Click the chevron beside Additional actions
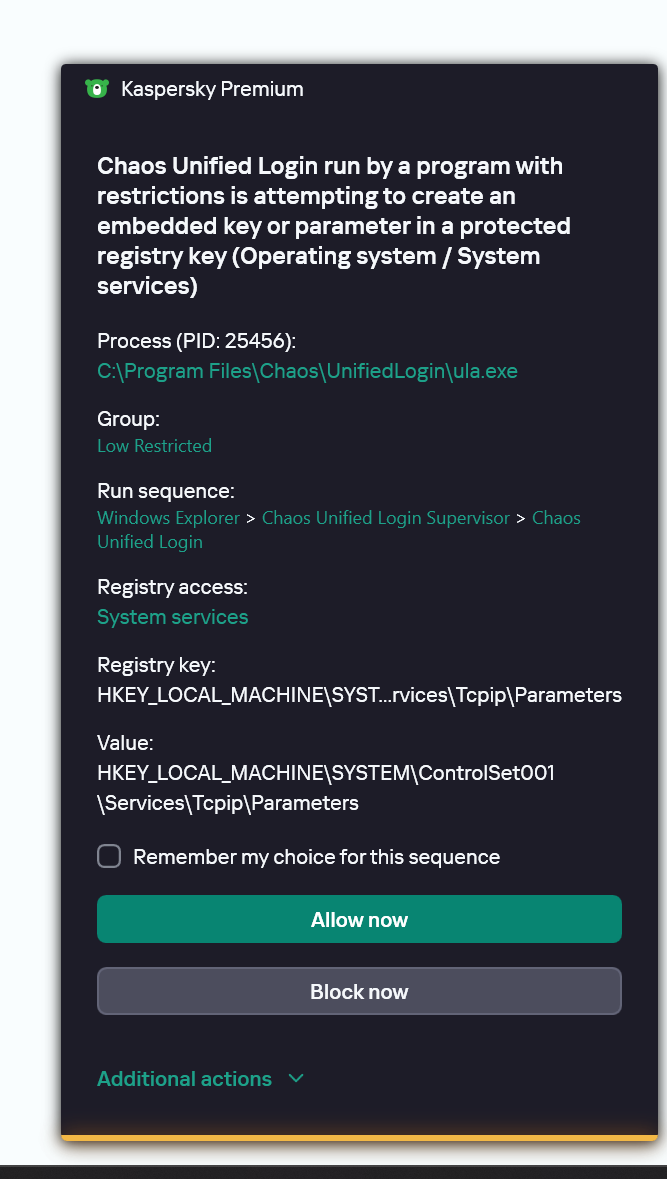The image size is (667, 1179). point(295,1078)
